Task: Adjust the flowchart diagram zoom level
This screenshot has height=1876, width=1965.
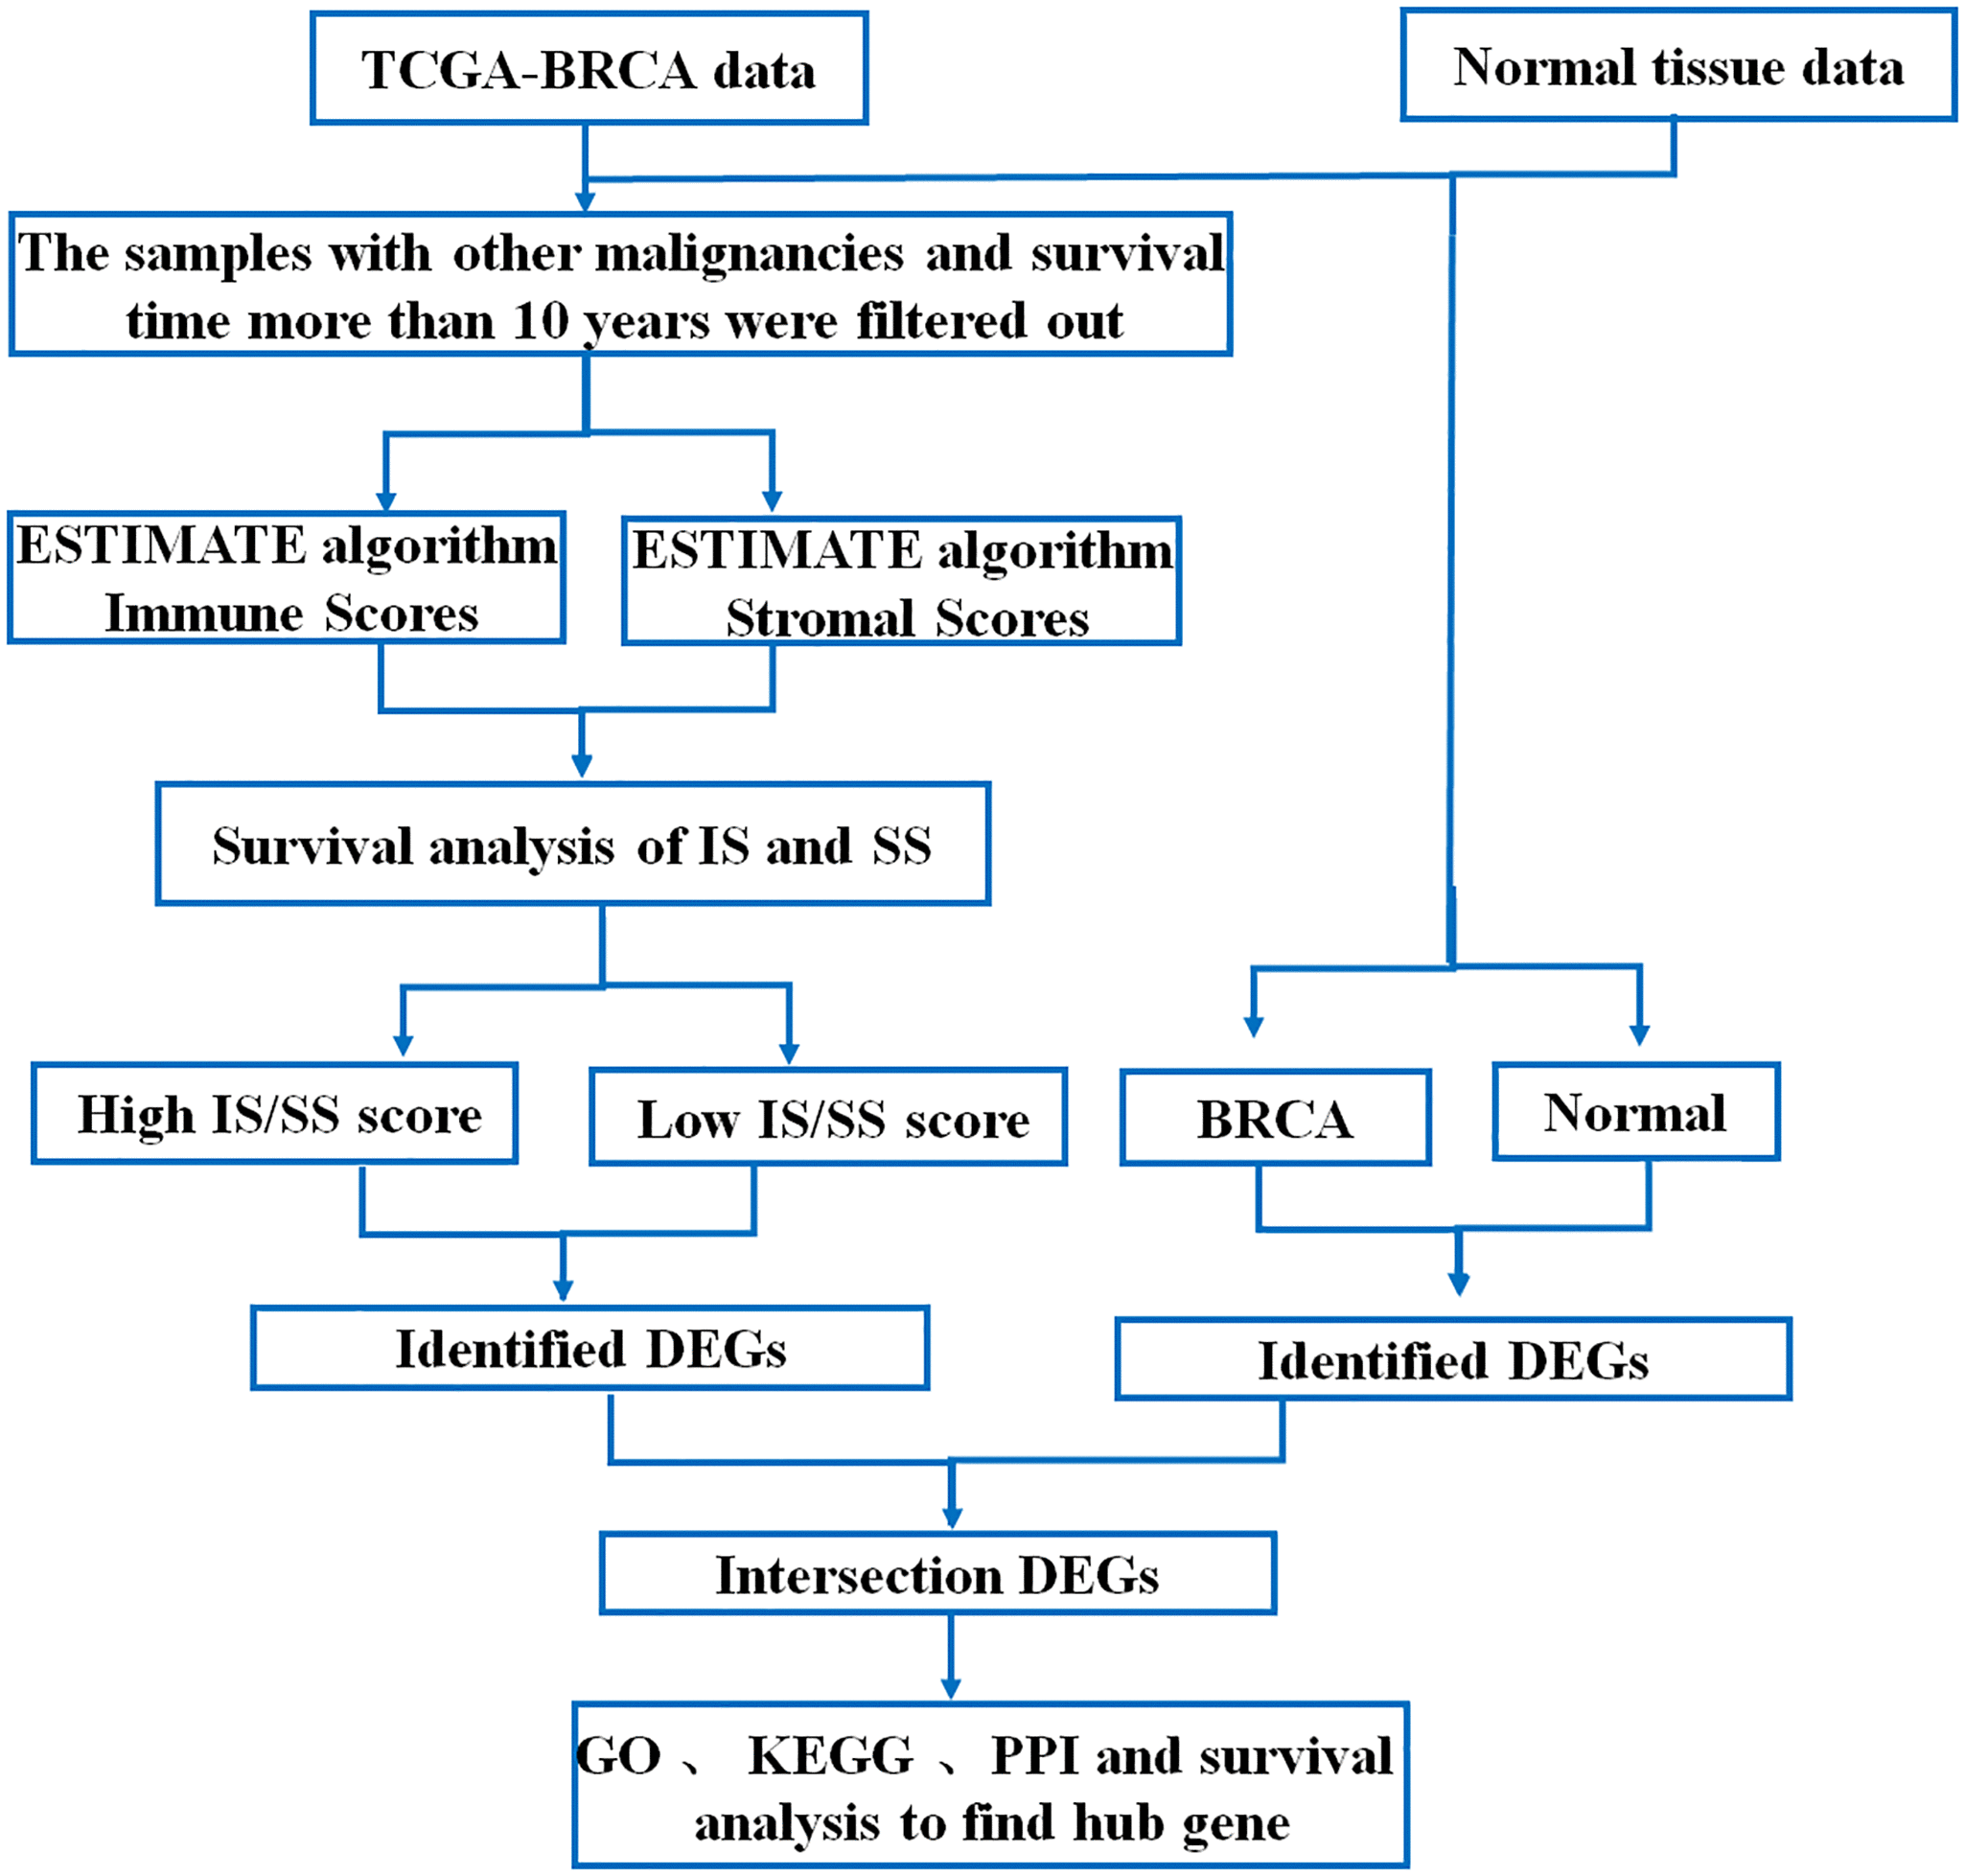Action: (982, 938)
